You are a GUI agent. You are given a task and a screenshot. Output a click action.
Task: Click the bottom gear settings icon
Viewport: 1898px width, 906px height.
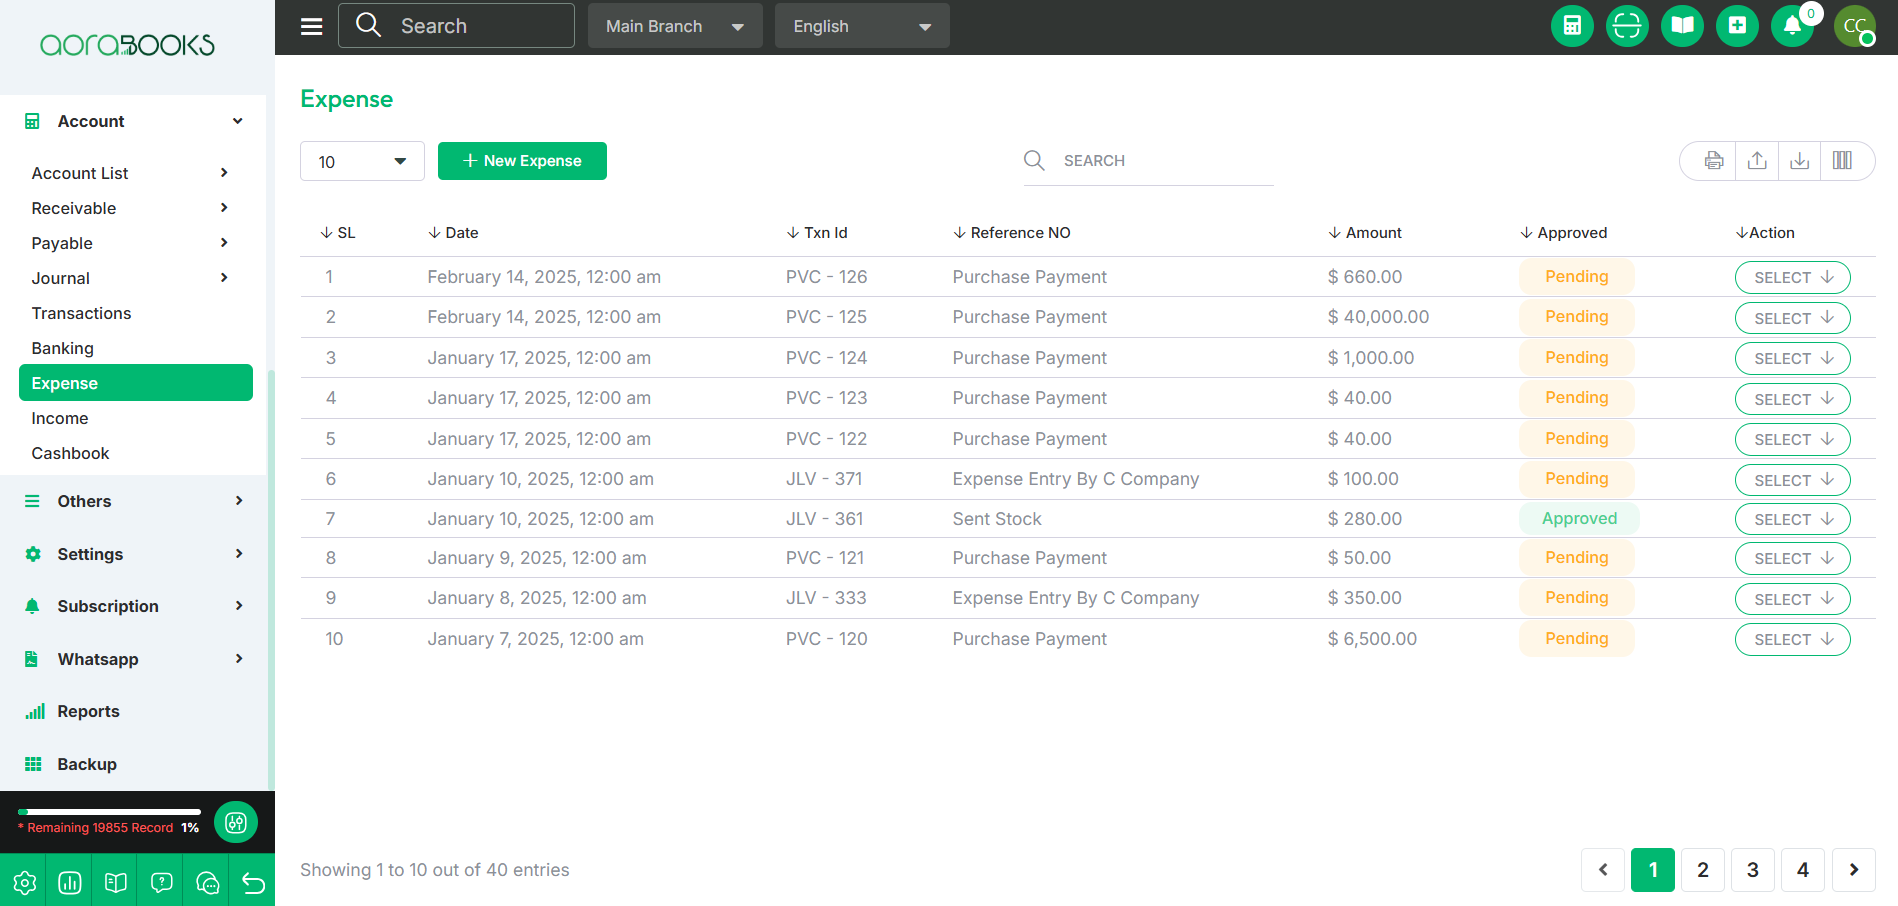click(24, 882)
